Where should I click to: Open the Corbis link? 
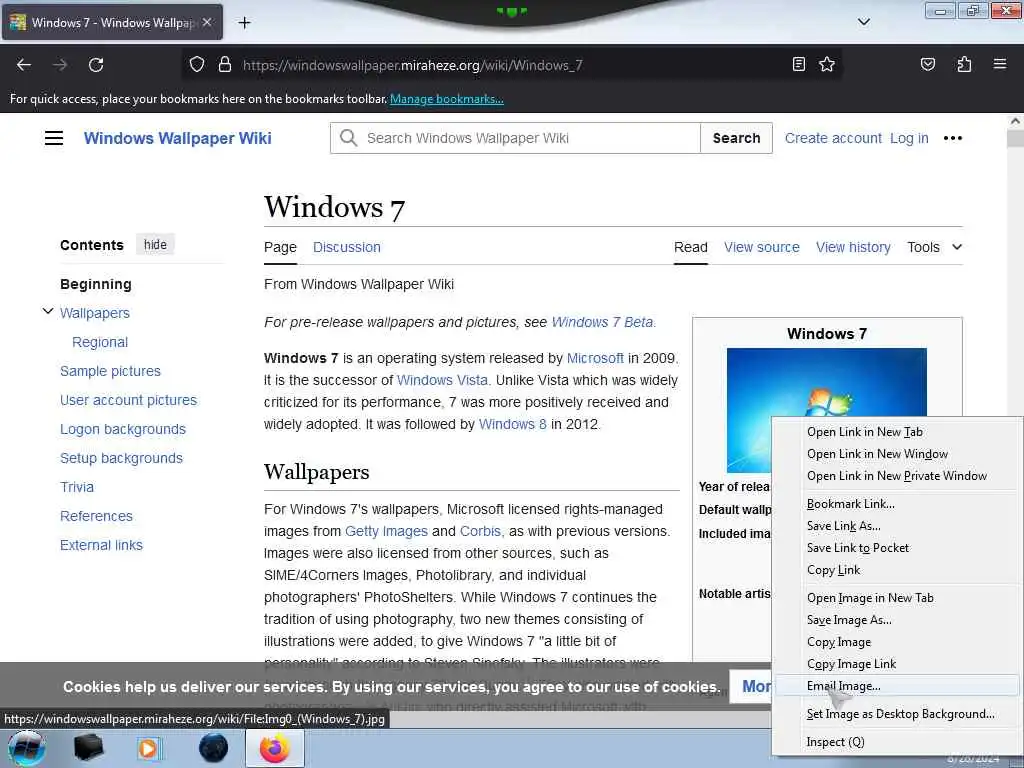pos(481,531)
